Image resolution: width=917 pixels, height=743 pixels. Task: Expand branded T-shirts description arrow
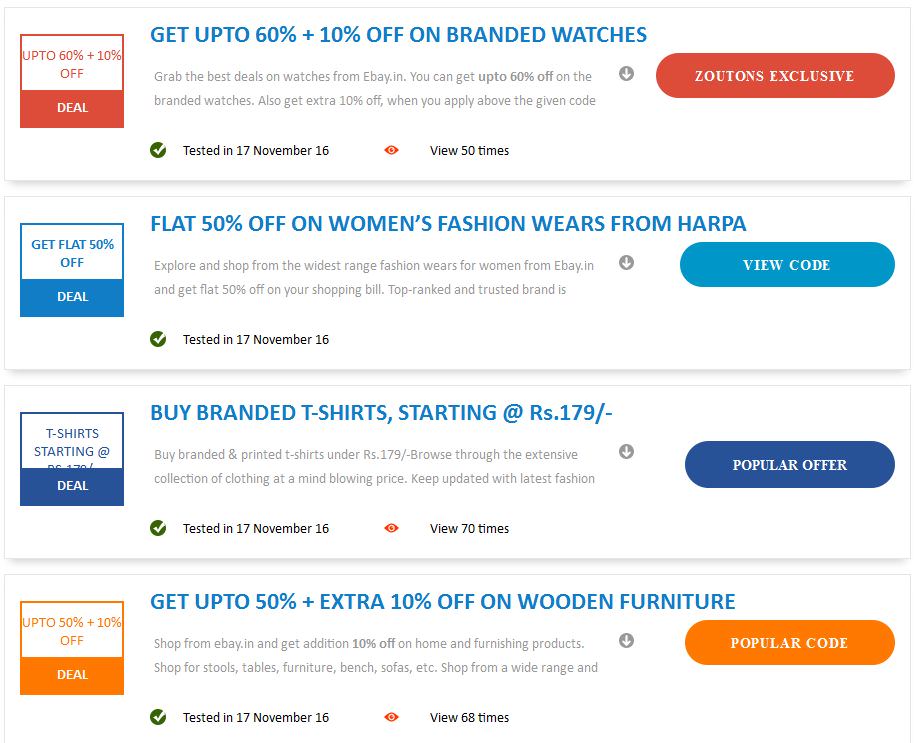coord(626,452)
